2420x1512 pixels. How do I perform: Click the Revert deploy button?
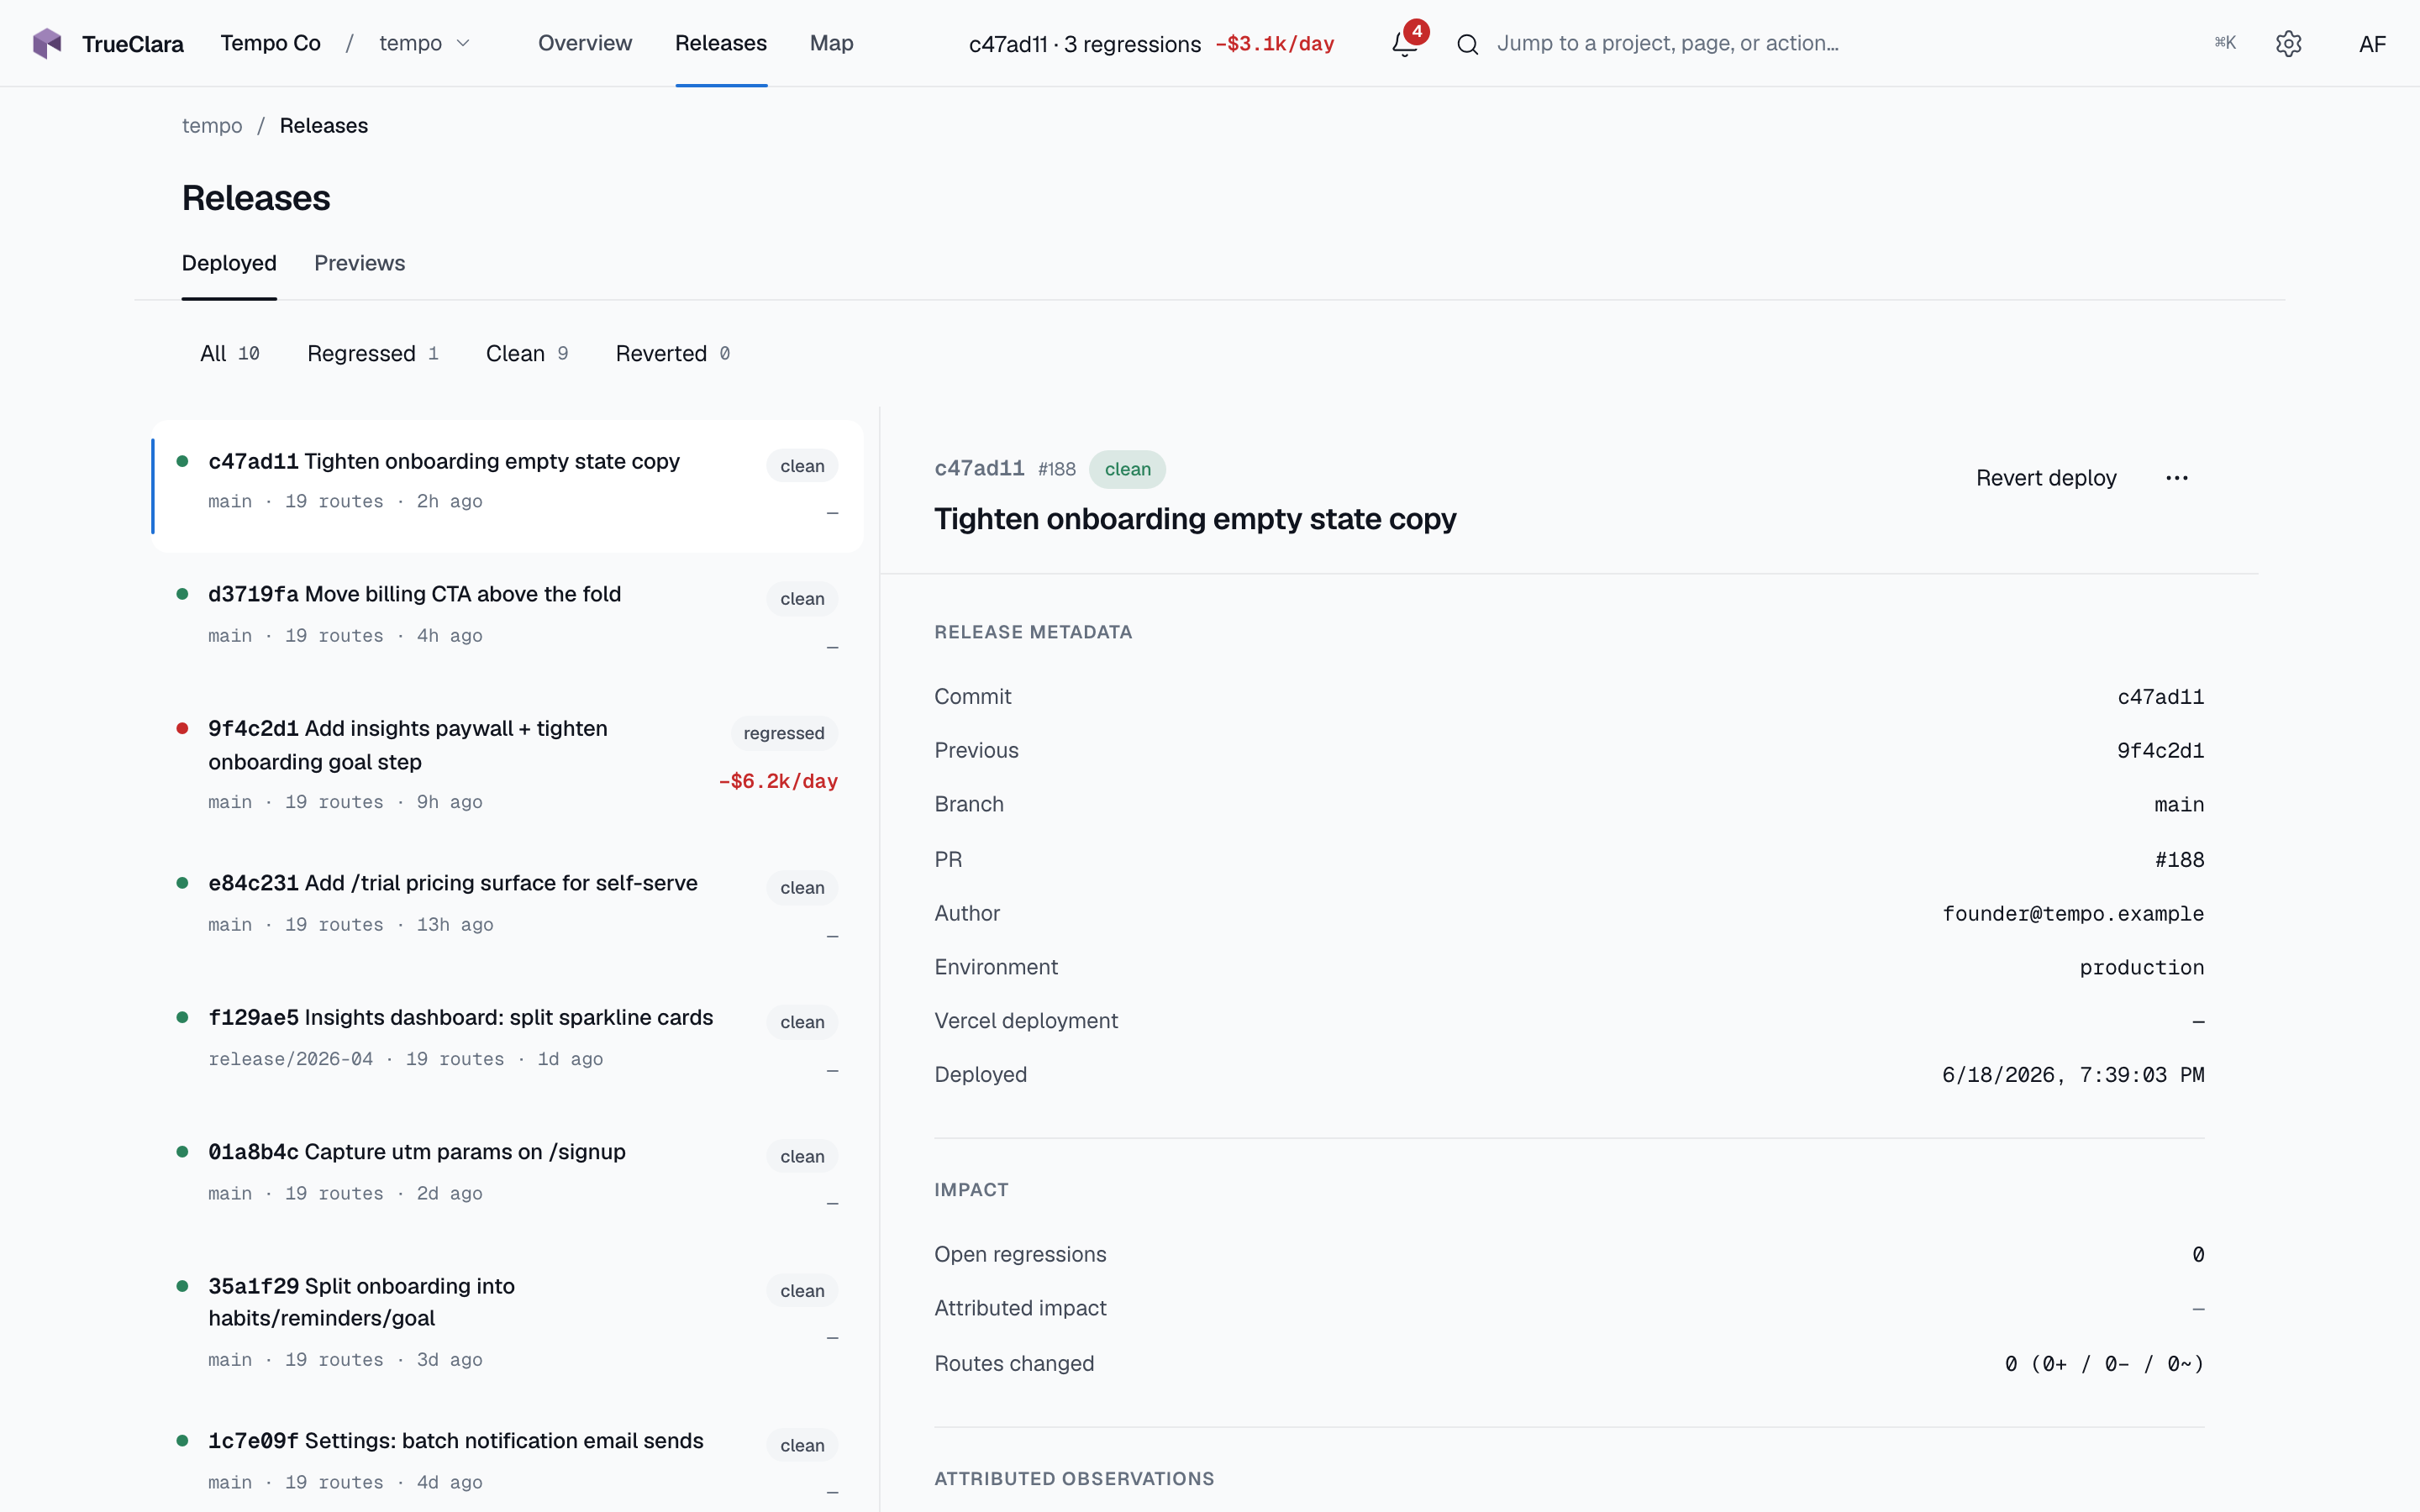point(2046,478)
